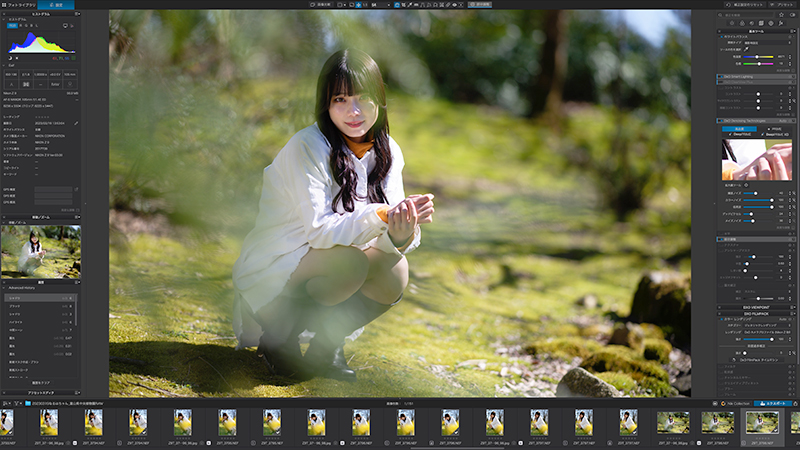Collapse the Advanced History section
800x450 pixels.
pyautogui.click(x=4, y=288)
